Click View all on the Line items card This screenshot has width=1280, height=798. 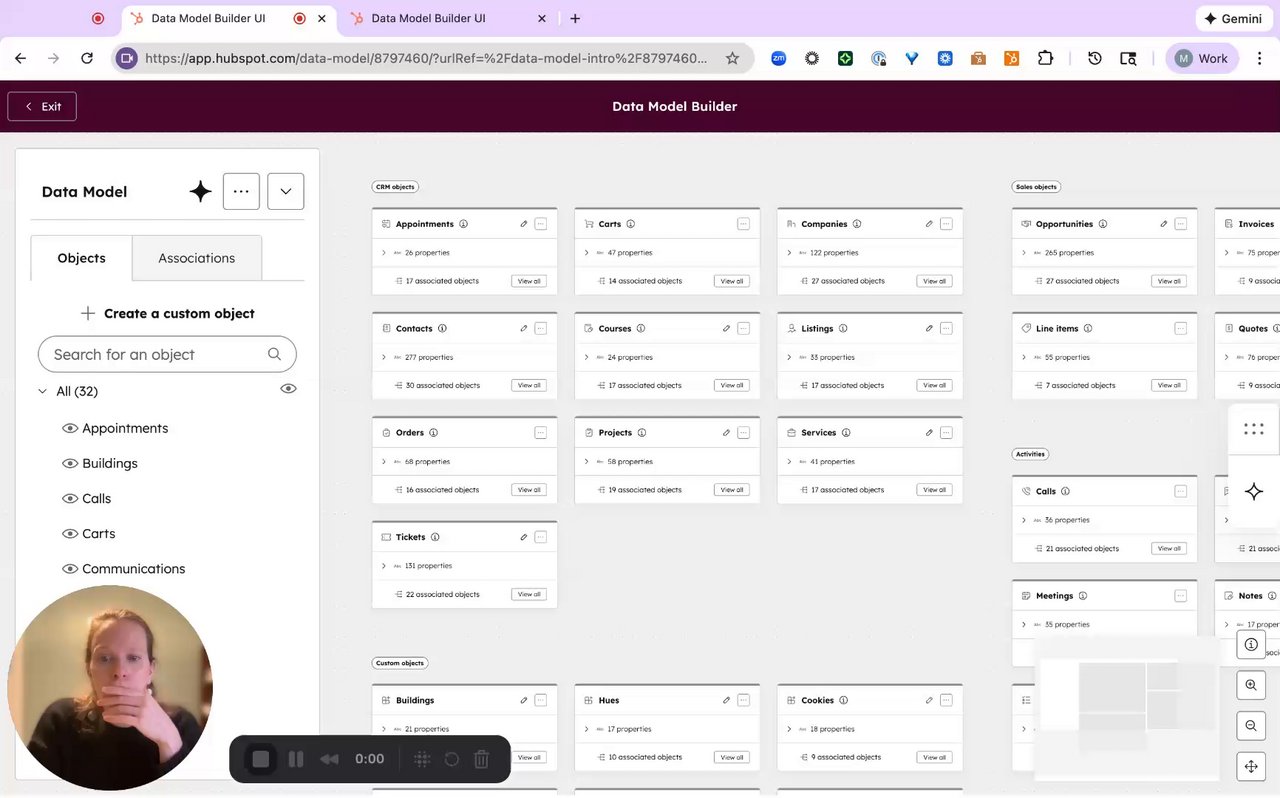pos(1169,385)
